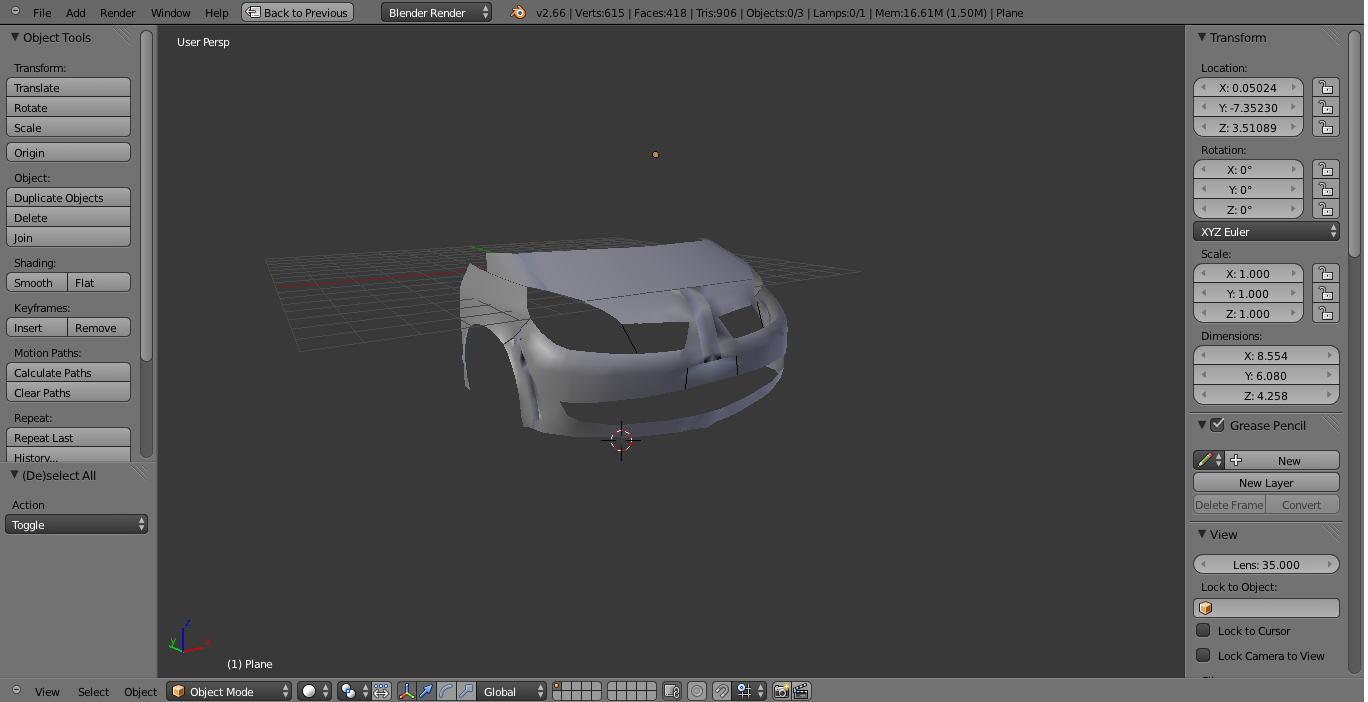
Task: Toggle the 3D manipulator axis icon
Action: tap(407, 691)
